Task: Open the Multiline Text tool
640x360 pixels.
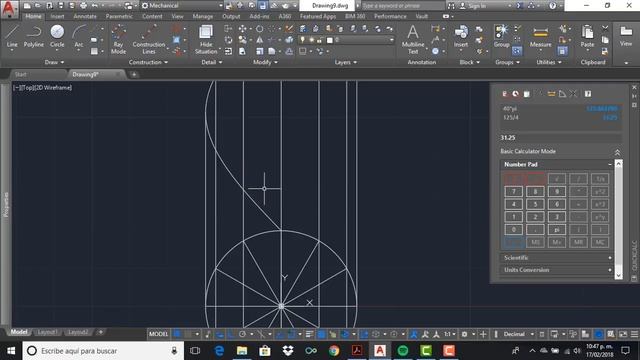Action: click(413, 40)
